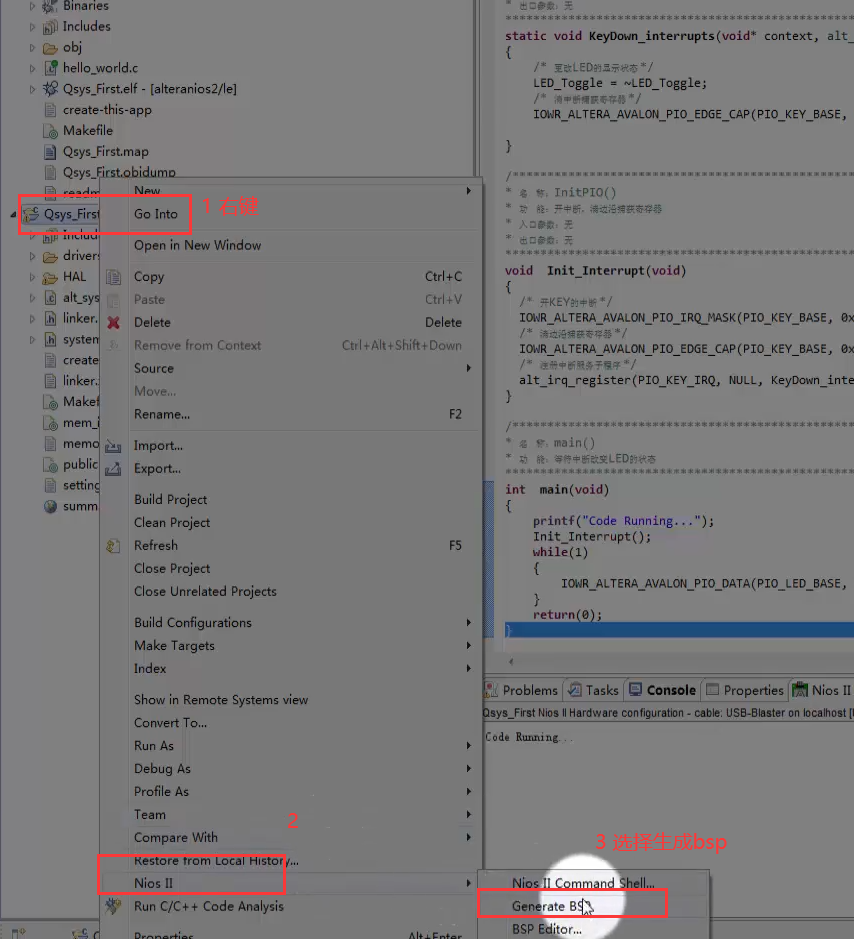854x939 pixels.
Task: Select Clean Project menu entry
Action: pyautogui.click(x=172, y=523)
